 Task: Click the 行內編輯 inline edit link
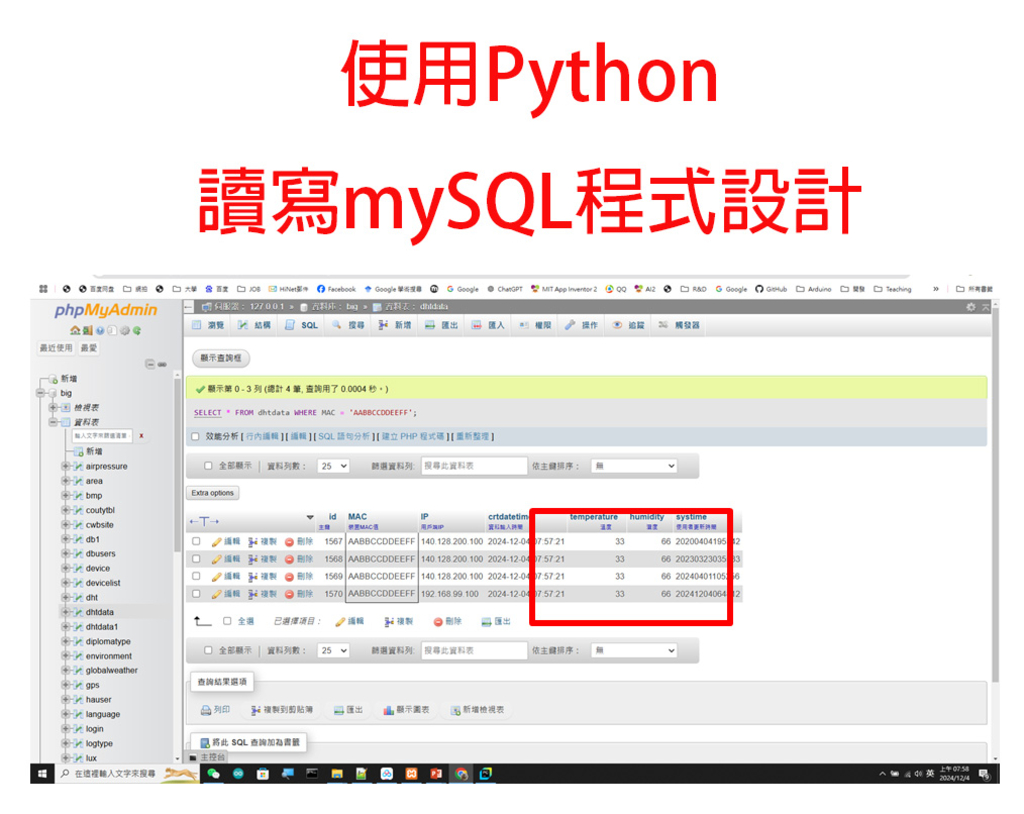[x=262, y=436]
